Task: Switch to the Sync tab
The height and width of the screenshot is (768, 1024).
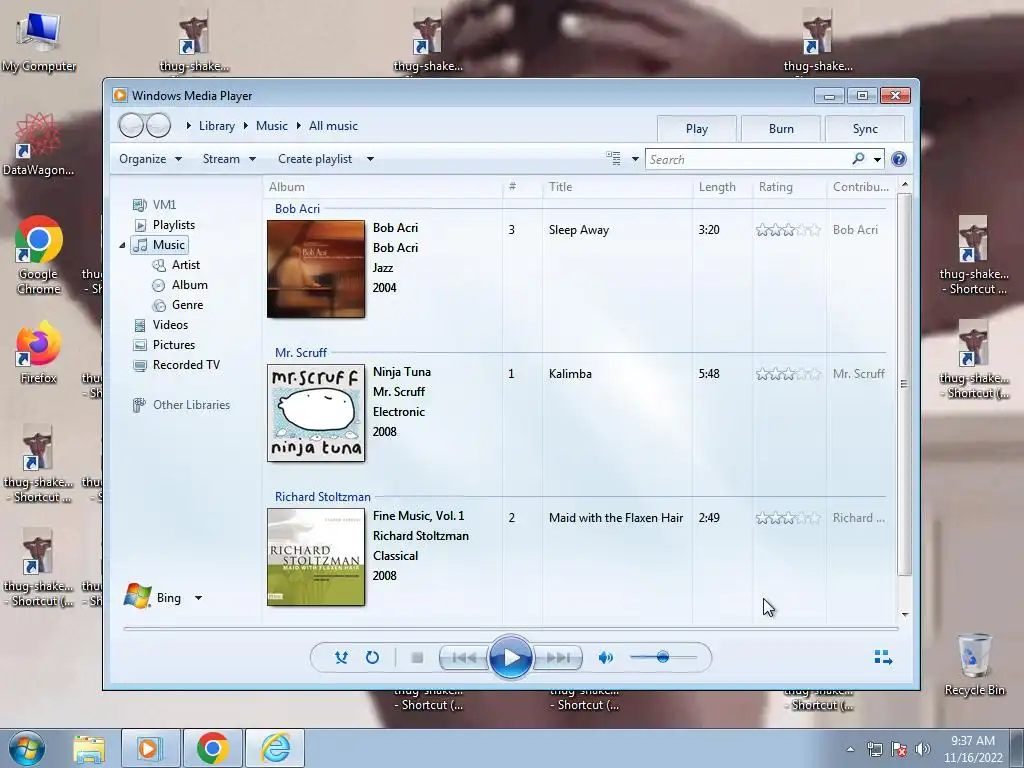Action: click(865, 129)
